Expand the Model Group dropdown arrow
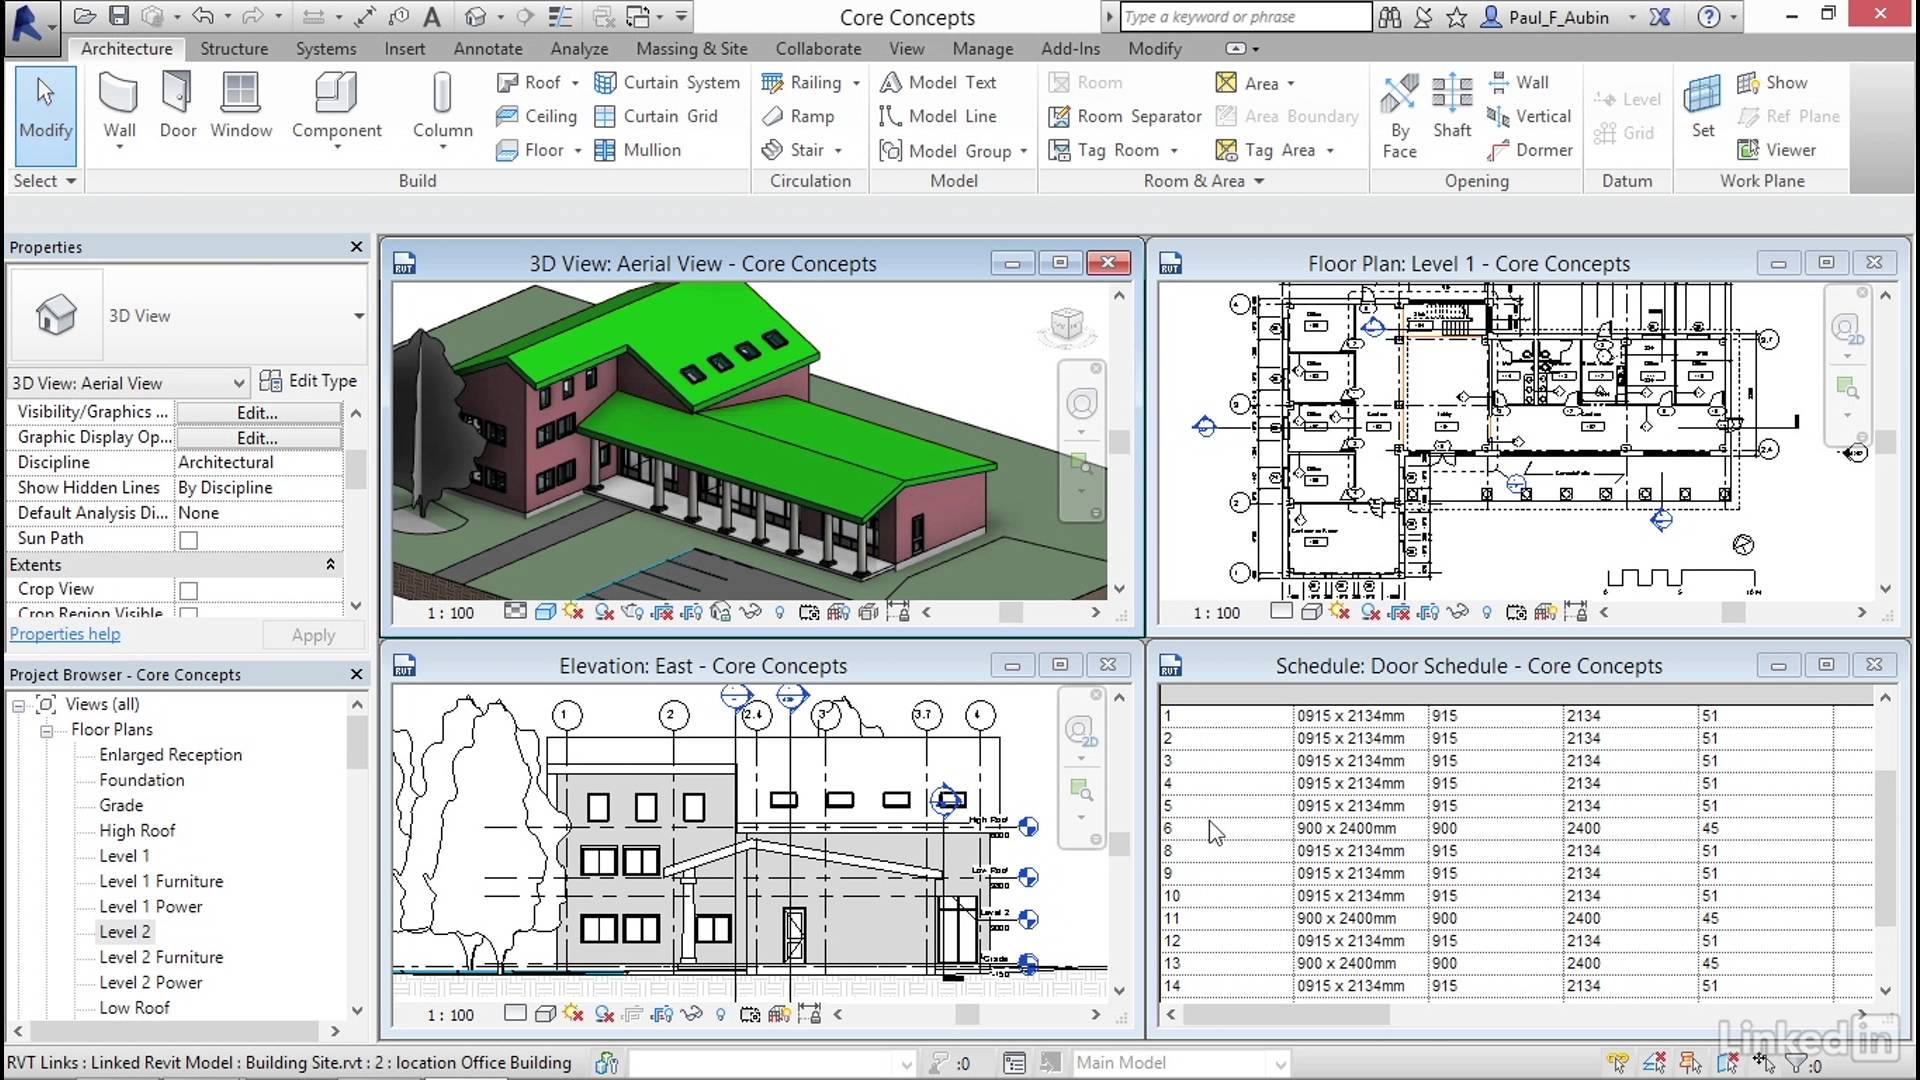 click(x=1023, y=151)
